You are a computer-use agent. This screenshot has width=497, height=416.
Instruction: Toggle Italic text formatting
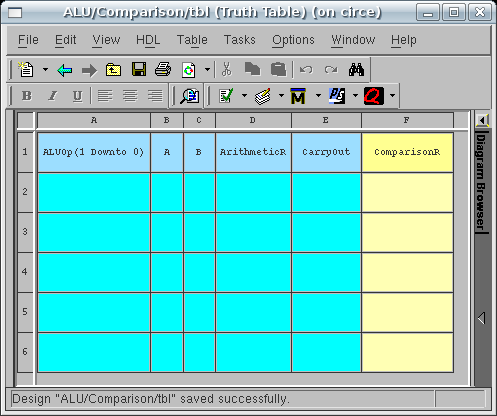52,96
